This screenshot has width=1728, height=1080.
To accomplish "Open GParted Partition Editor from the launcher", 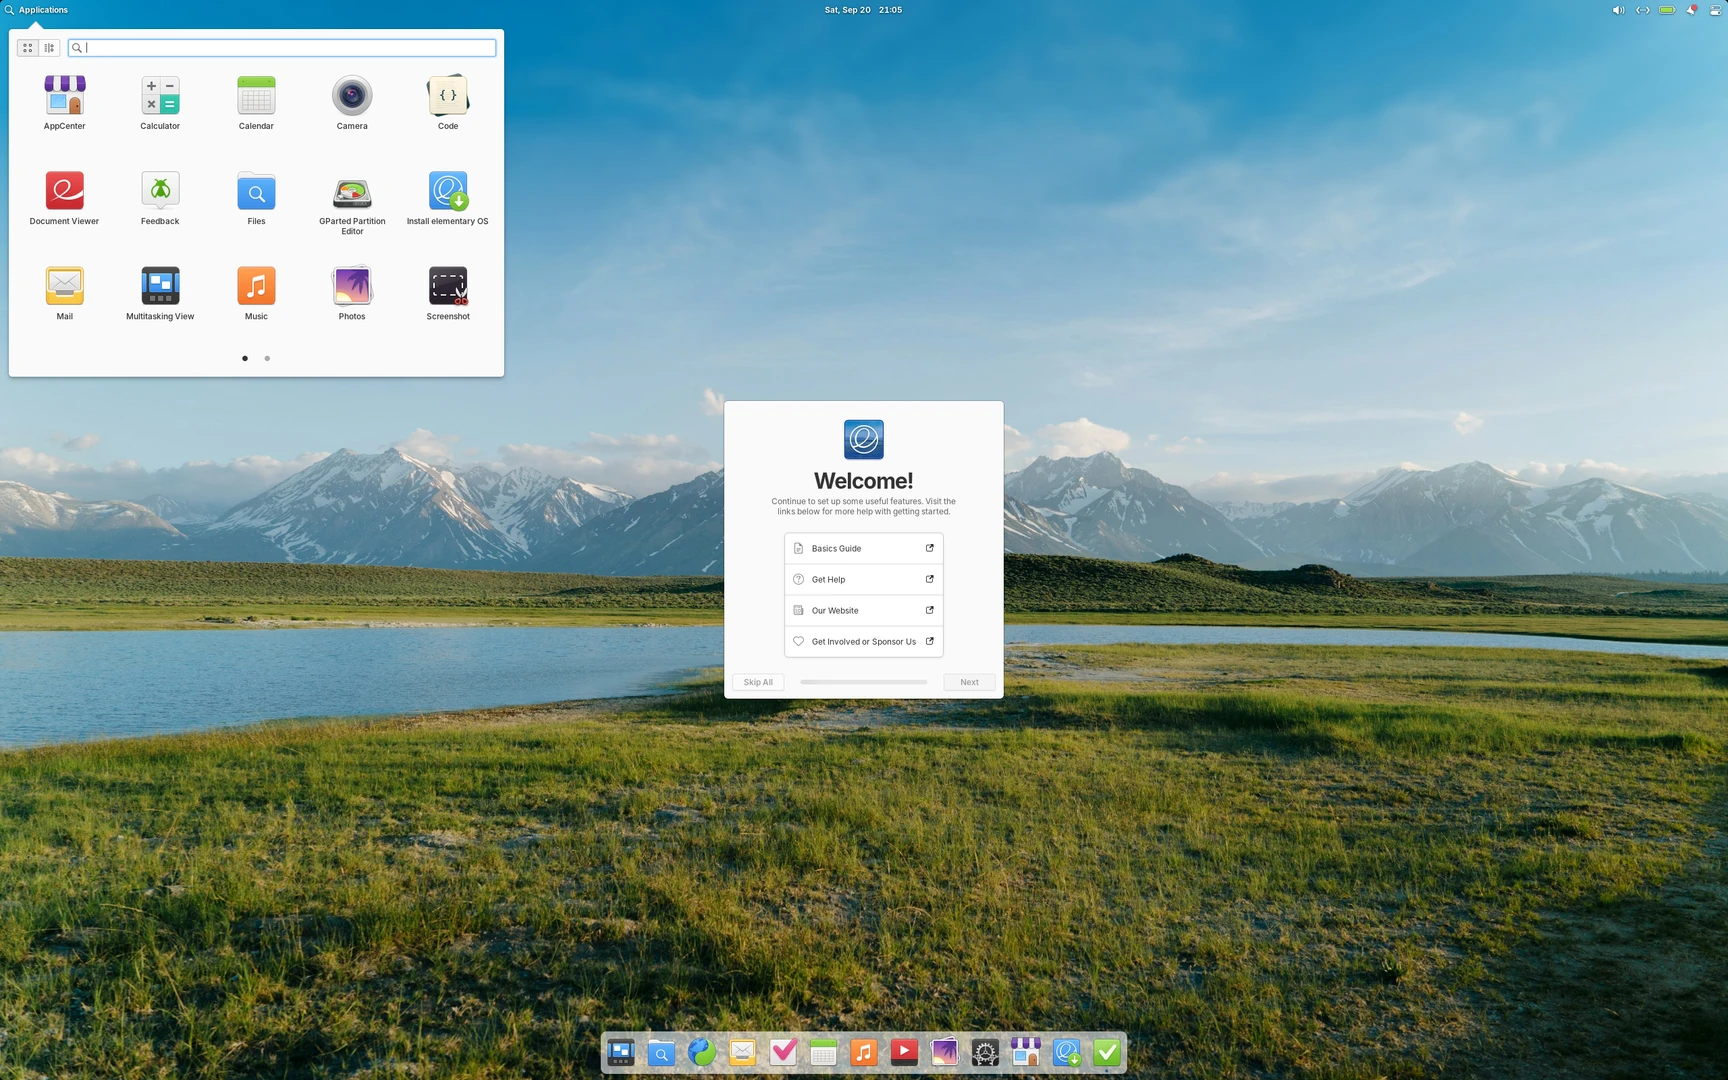I will coord(352,192).
